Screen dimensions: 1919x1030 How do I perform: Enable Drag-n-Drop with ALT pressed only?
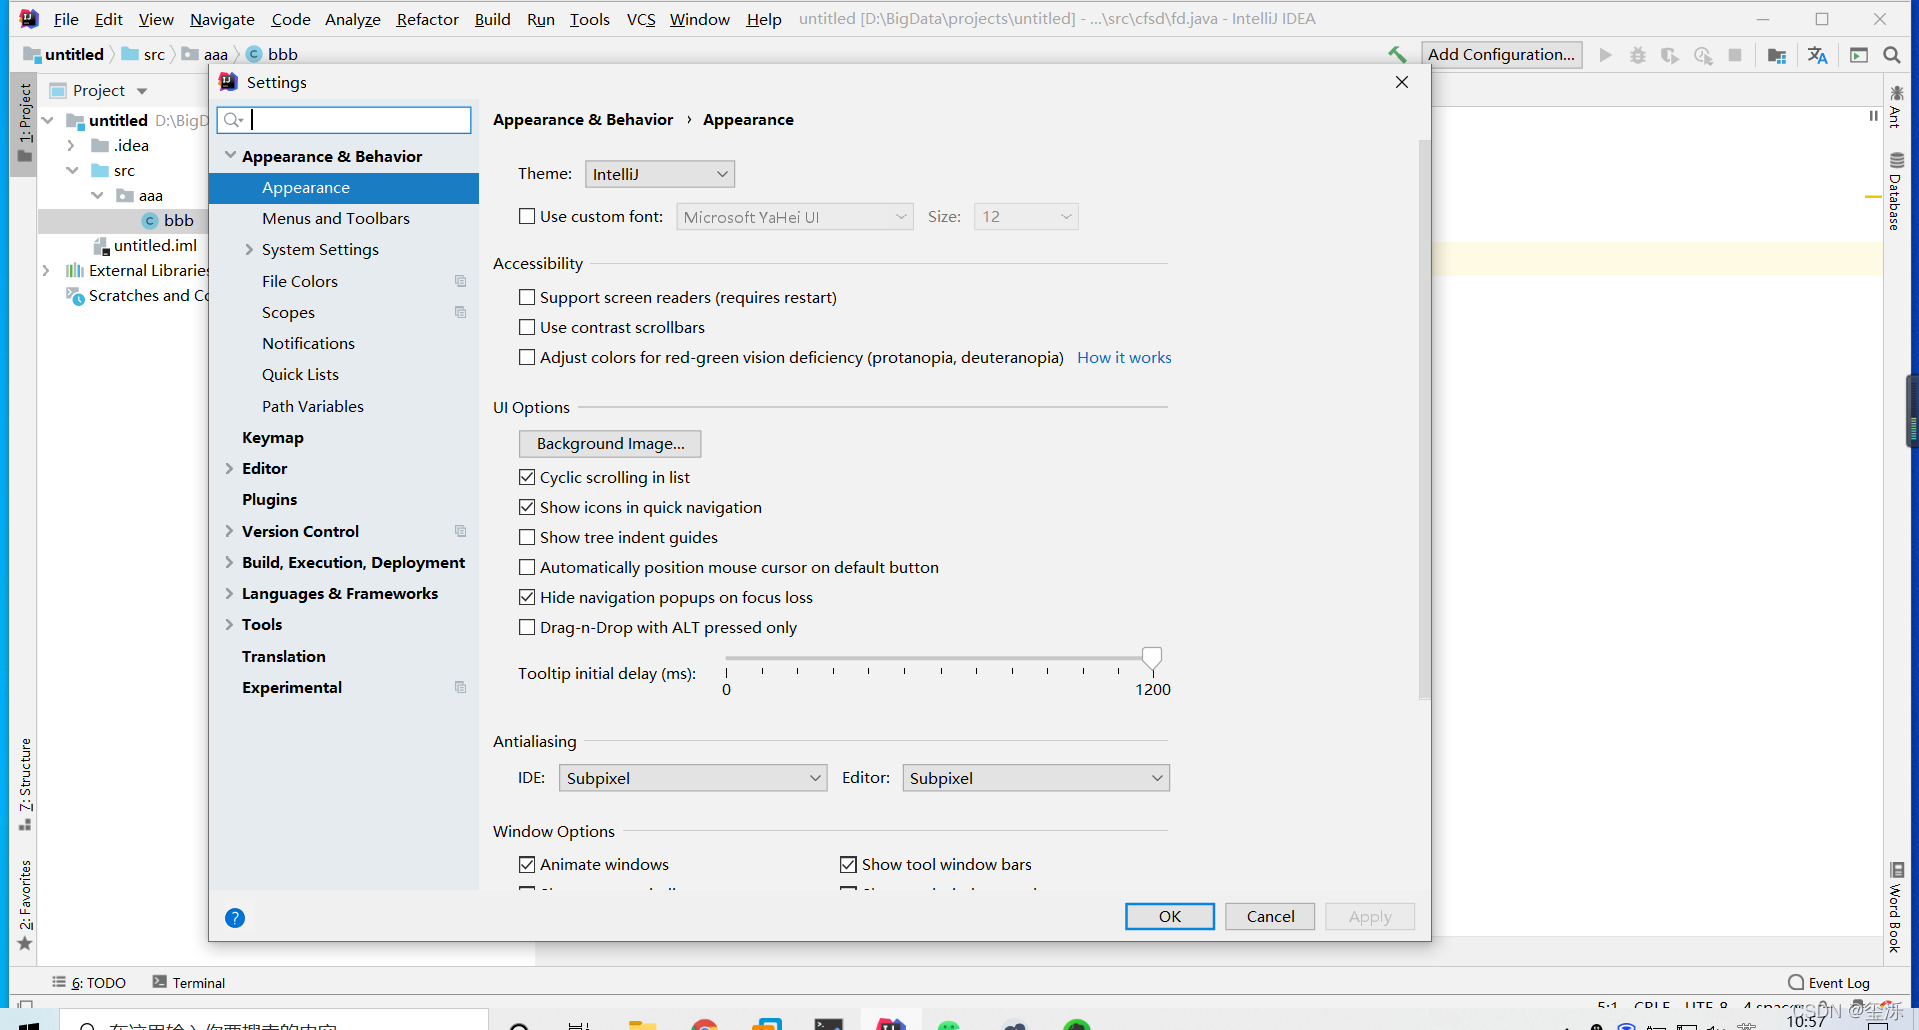tap(527, 627)
